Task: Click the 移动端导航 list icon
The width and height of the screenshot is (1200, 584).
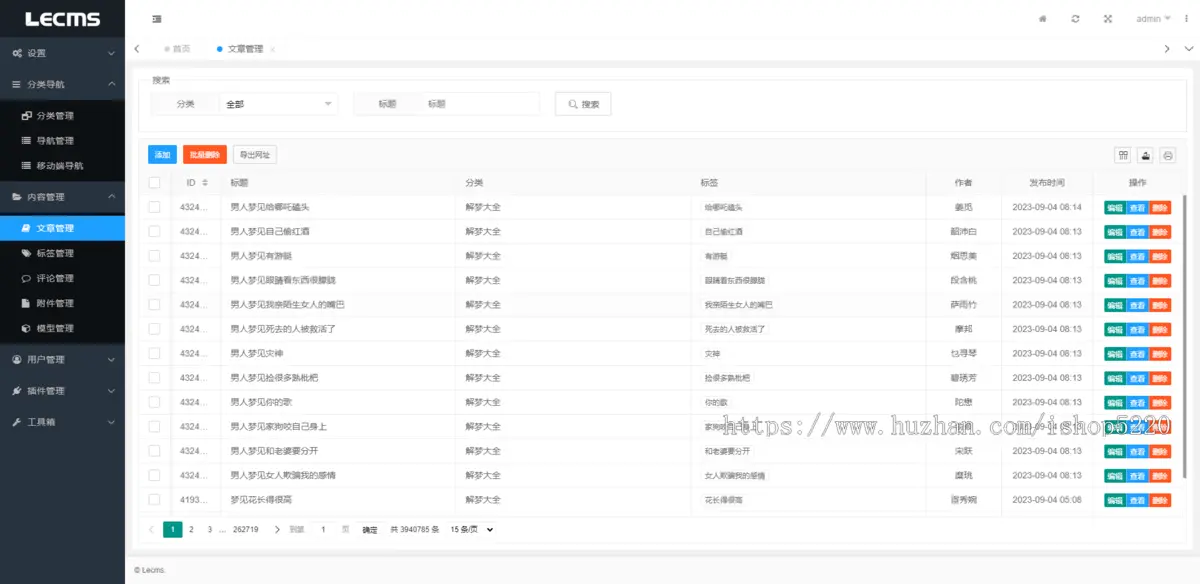Action: [x=27, y=165]
